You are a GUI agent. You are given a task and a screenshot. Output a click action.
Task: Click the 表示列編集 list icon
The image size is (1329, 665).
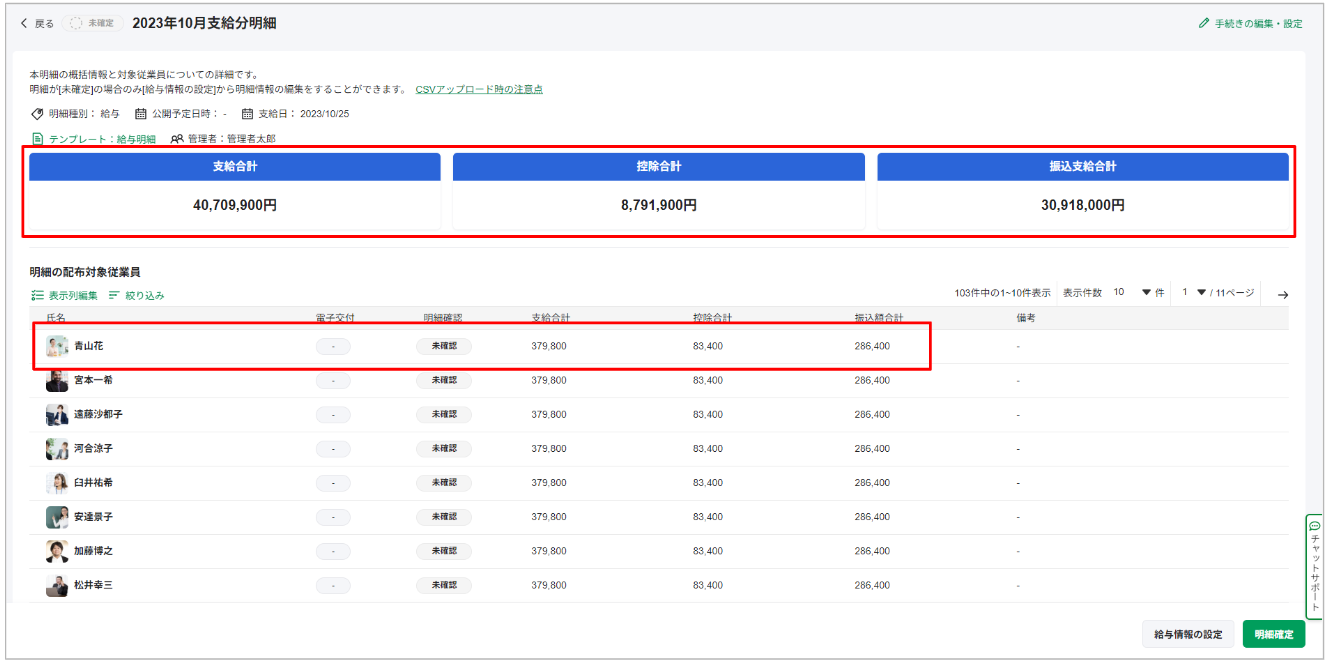point(38,295)
